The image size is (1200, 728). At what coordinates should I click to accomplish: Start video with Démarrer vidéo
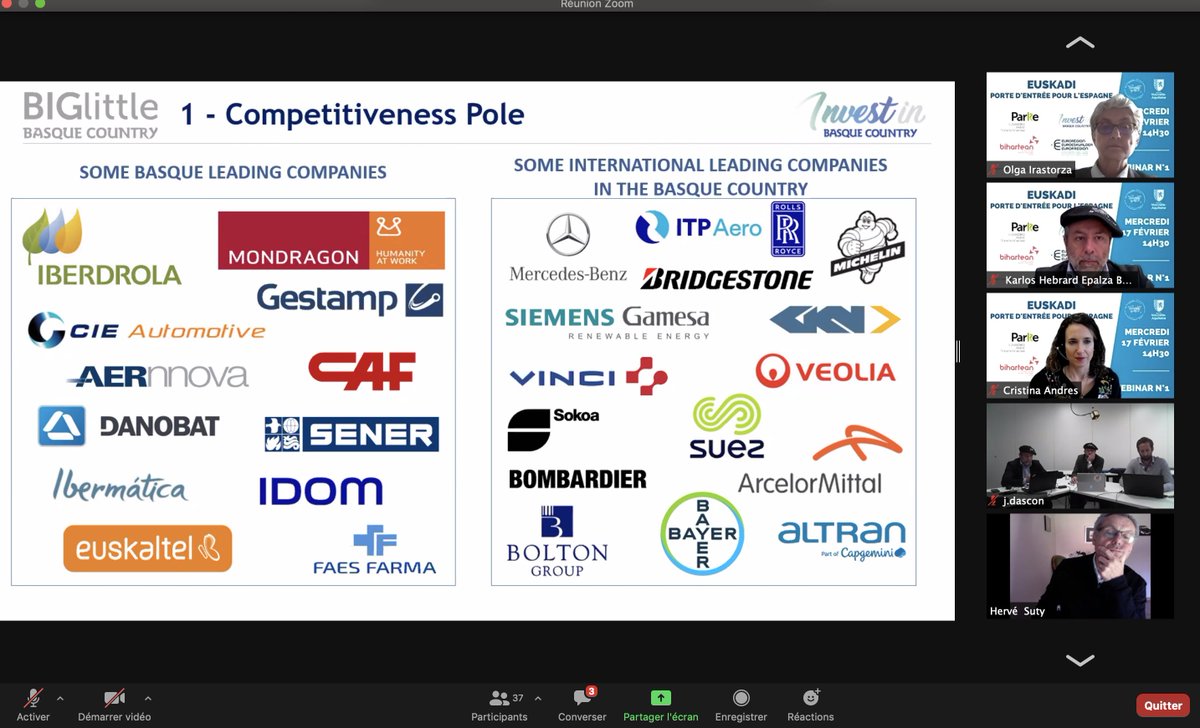115,704
